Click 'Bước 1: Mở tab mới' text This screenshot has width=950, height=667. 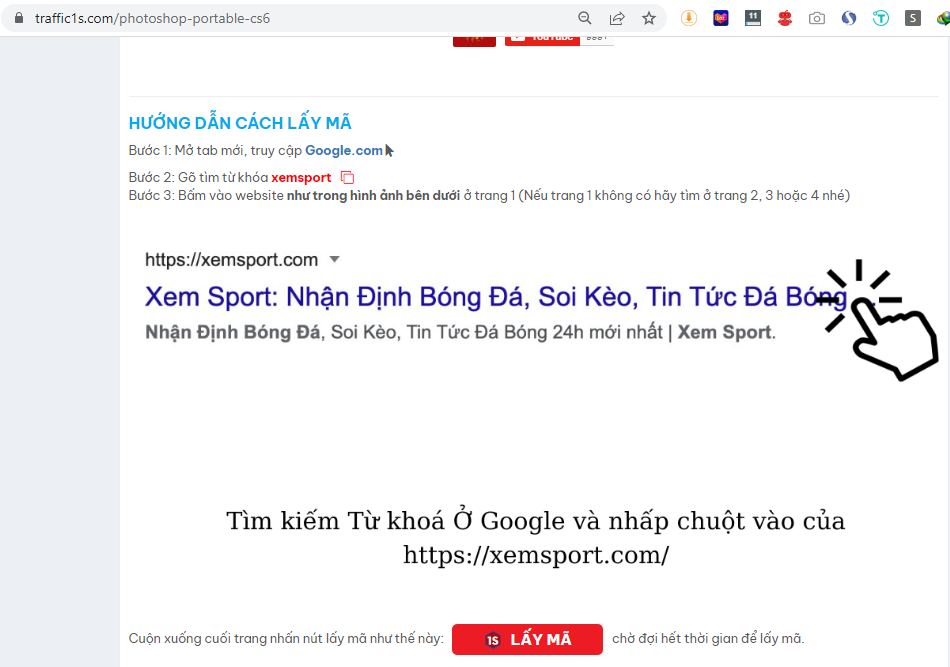tap(187, 150)
